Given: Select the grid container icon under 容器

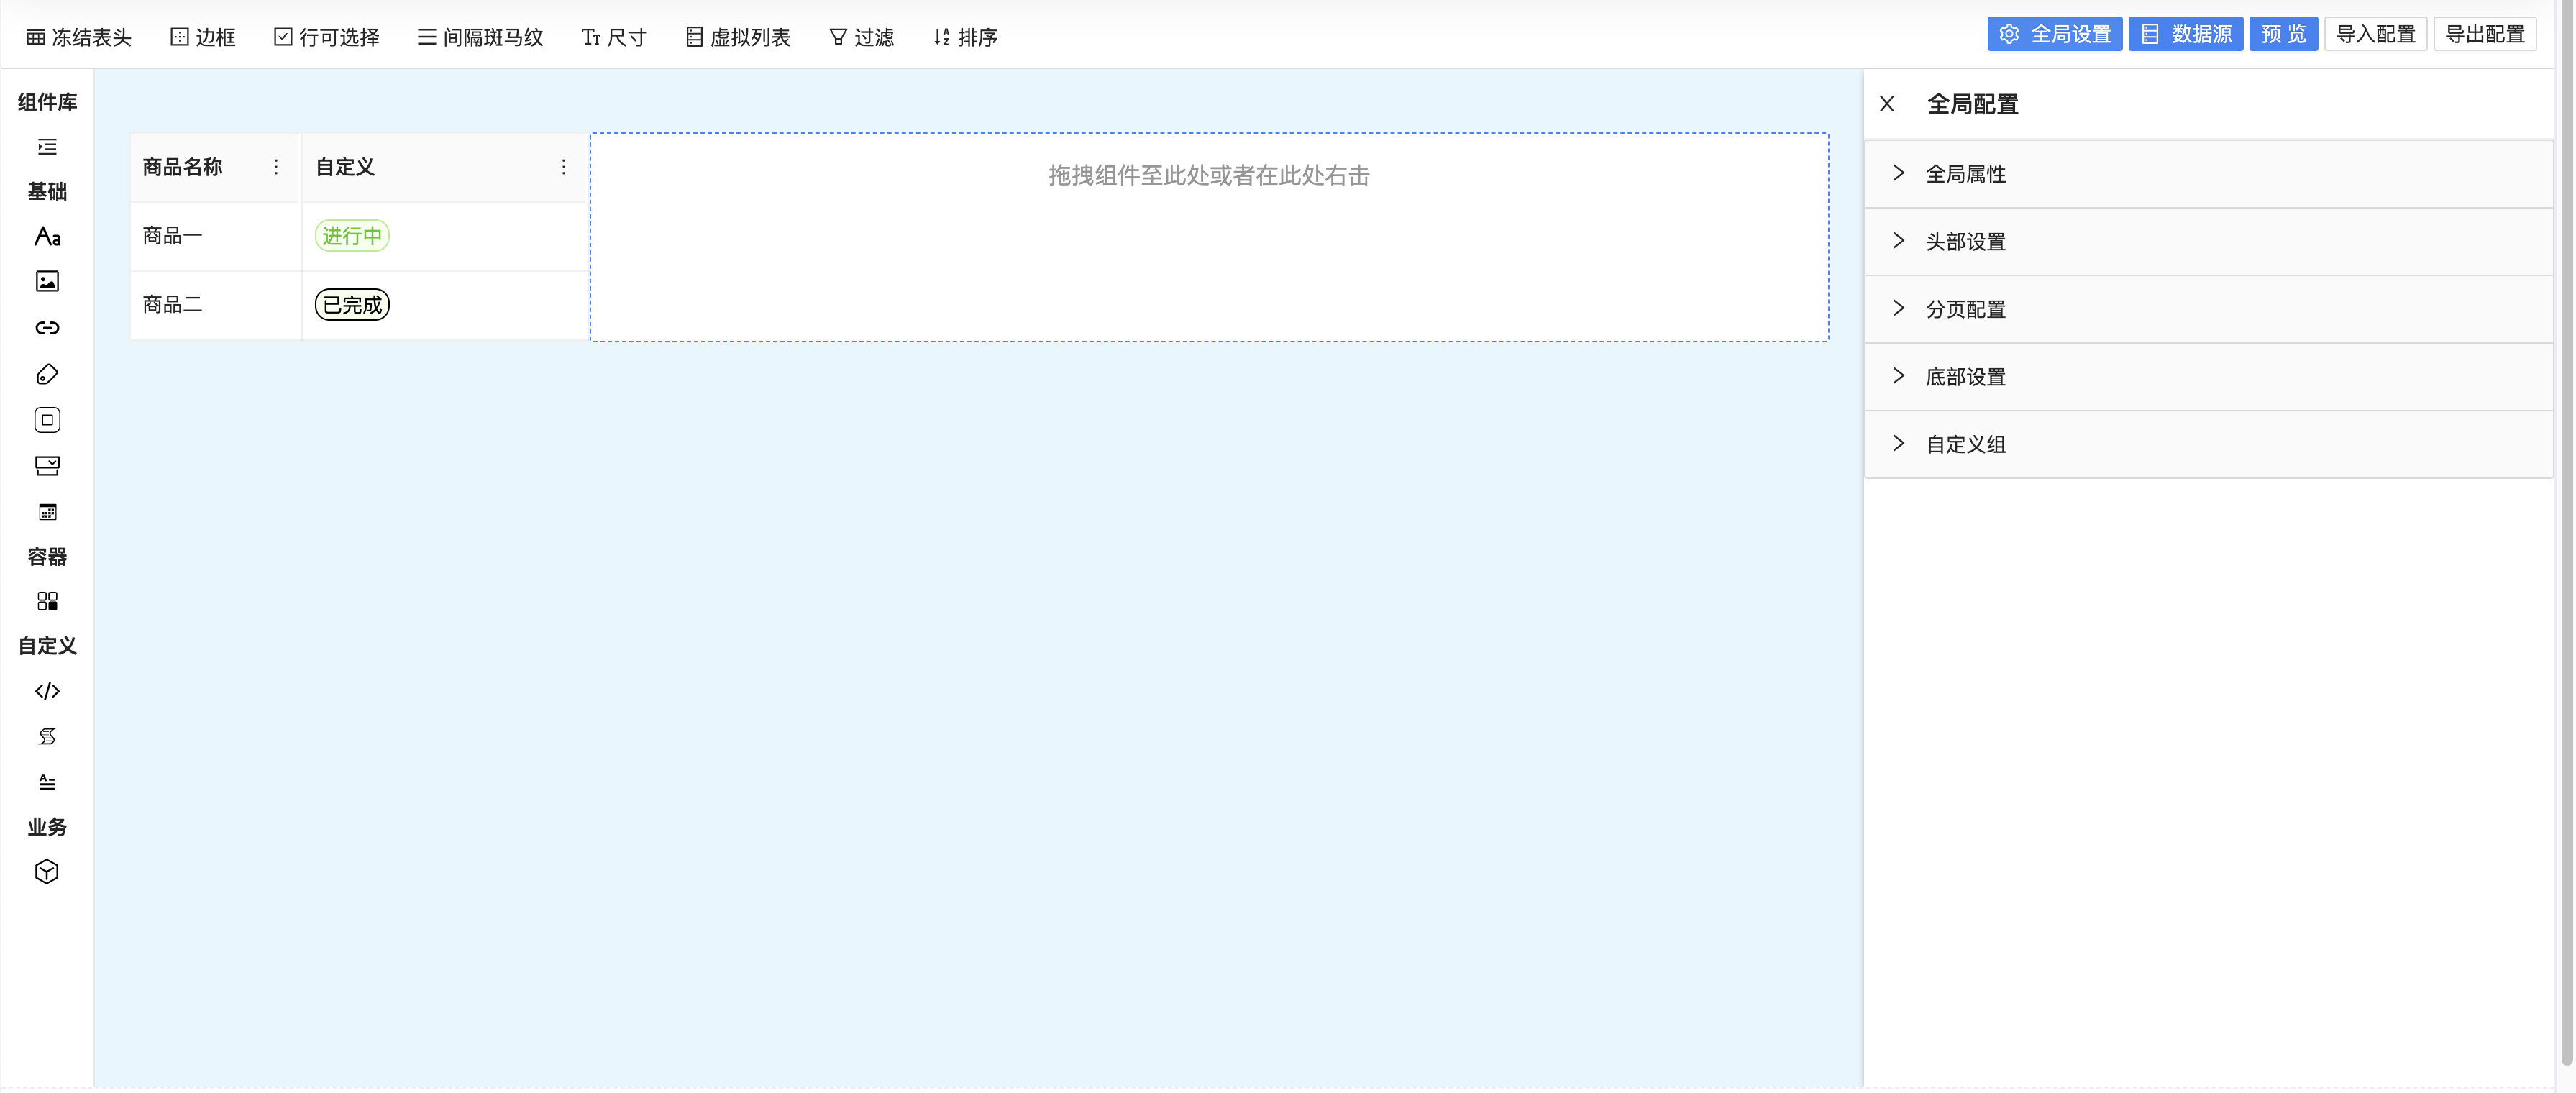Looking at the screenshot, I should tap(46, 600).
